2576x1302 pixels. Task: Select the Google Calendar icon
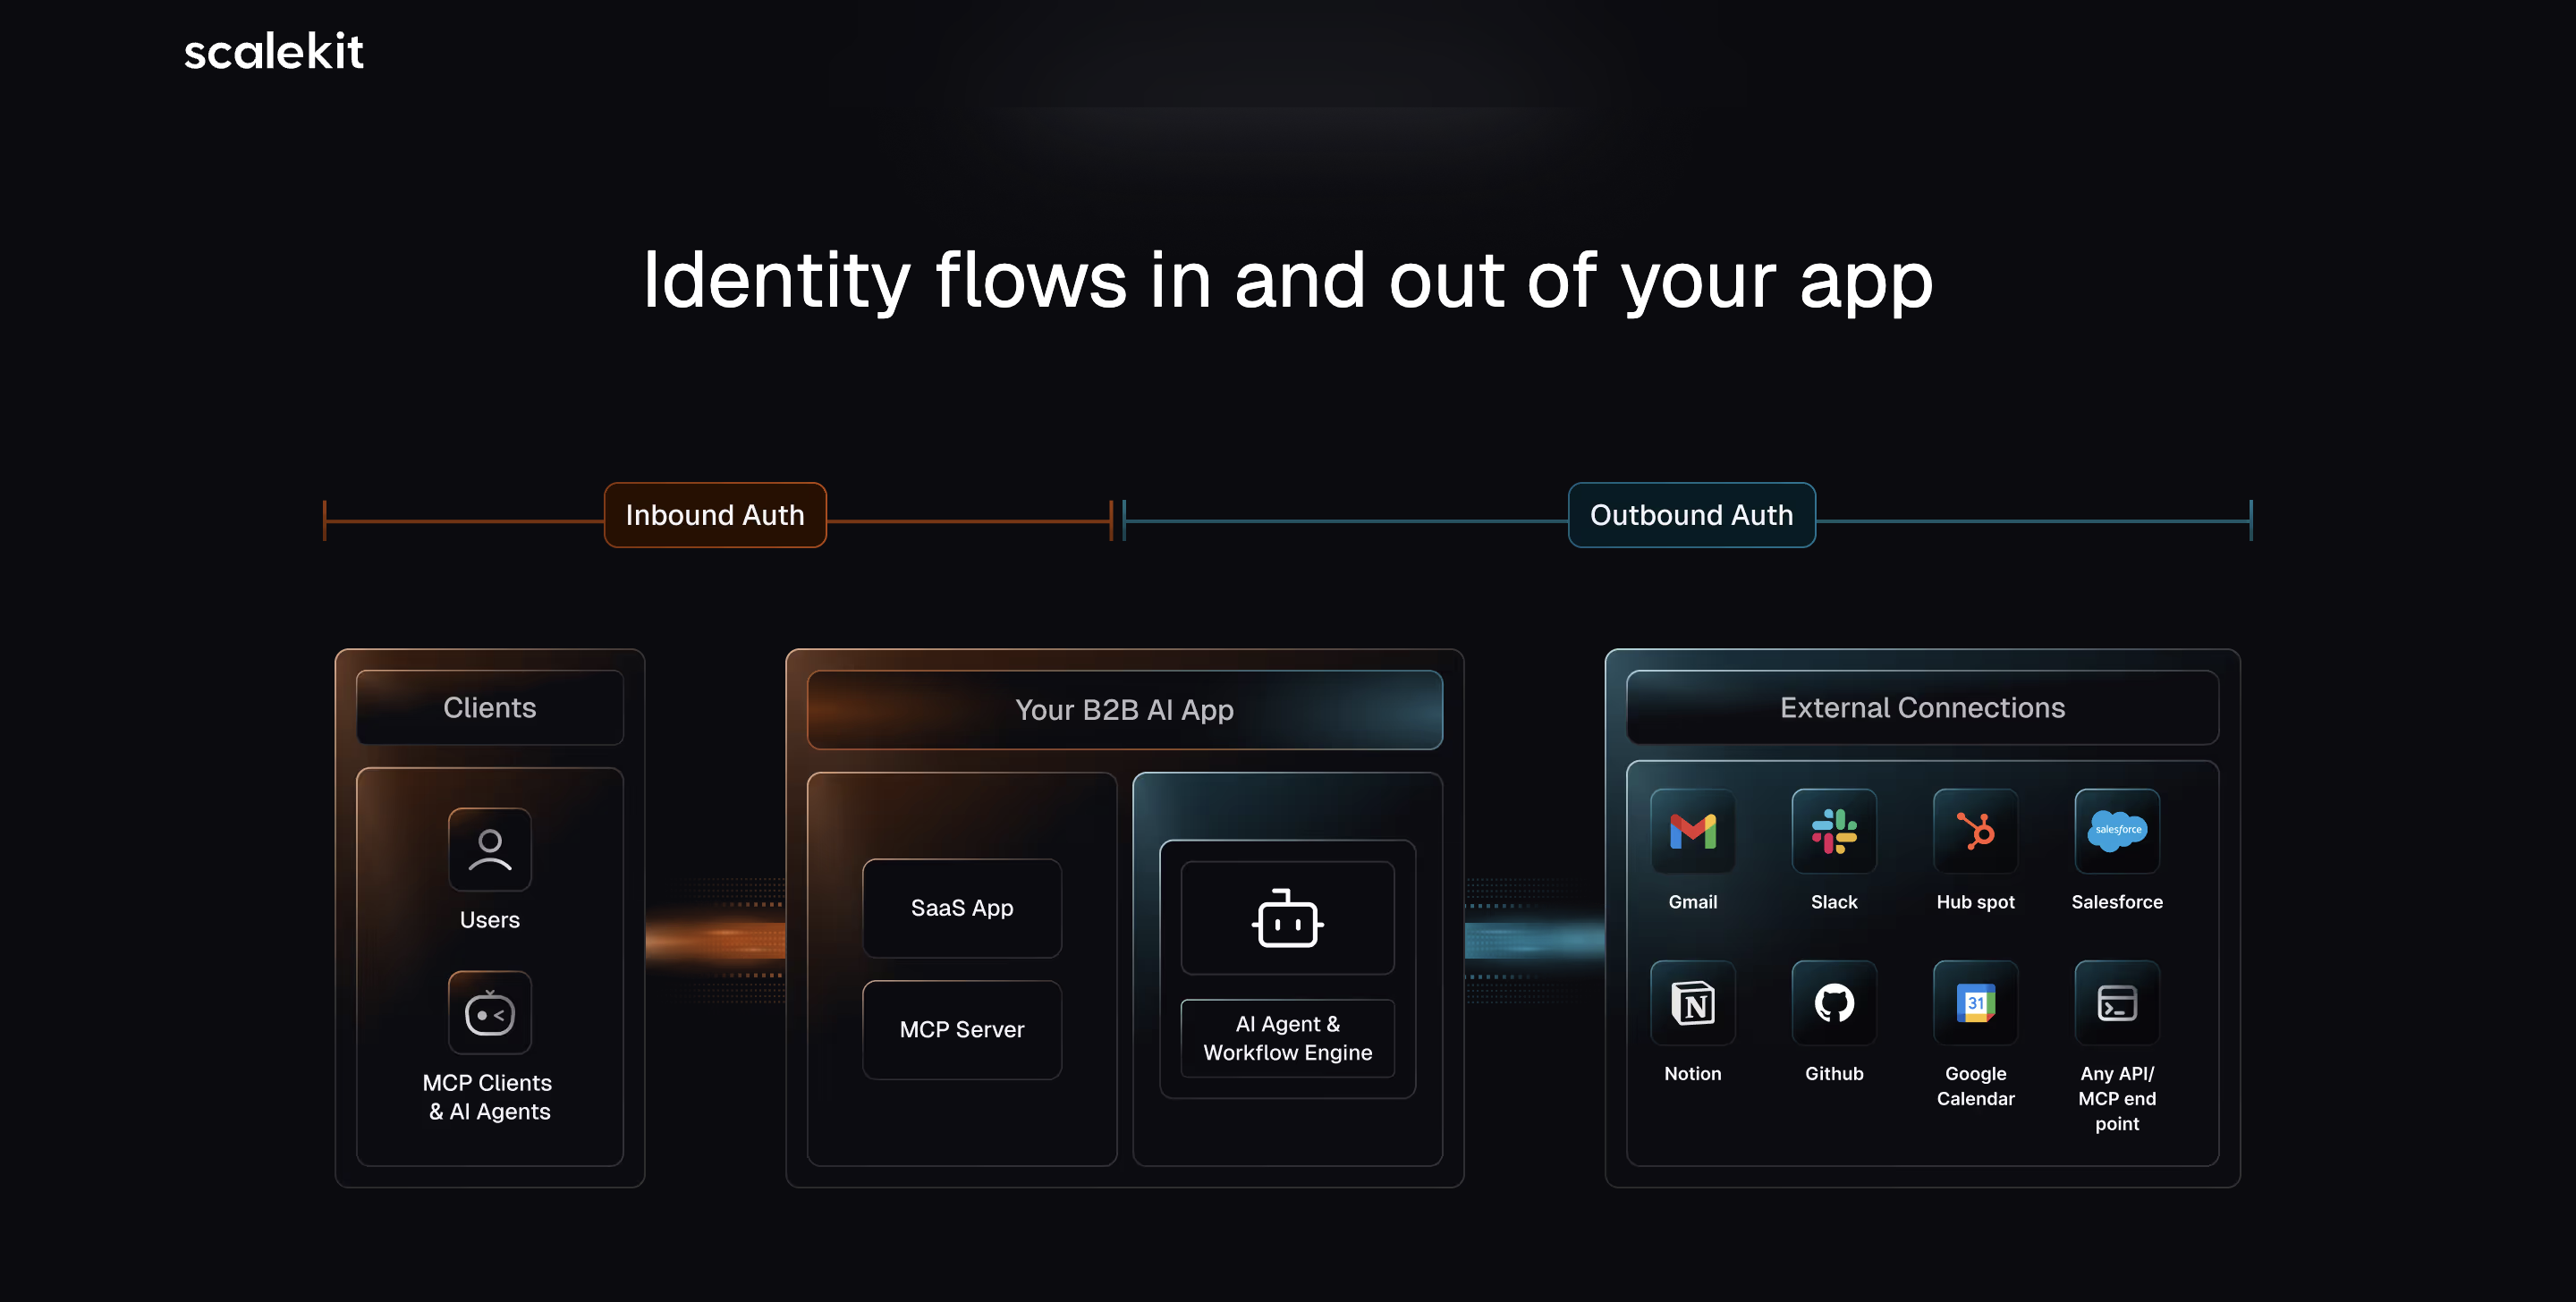[x=1975, y=1003]
